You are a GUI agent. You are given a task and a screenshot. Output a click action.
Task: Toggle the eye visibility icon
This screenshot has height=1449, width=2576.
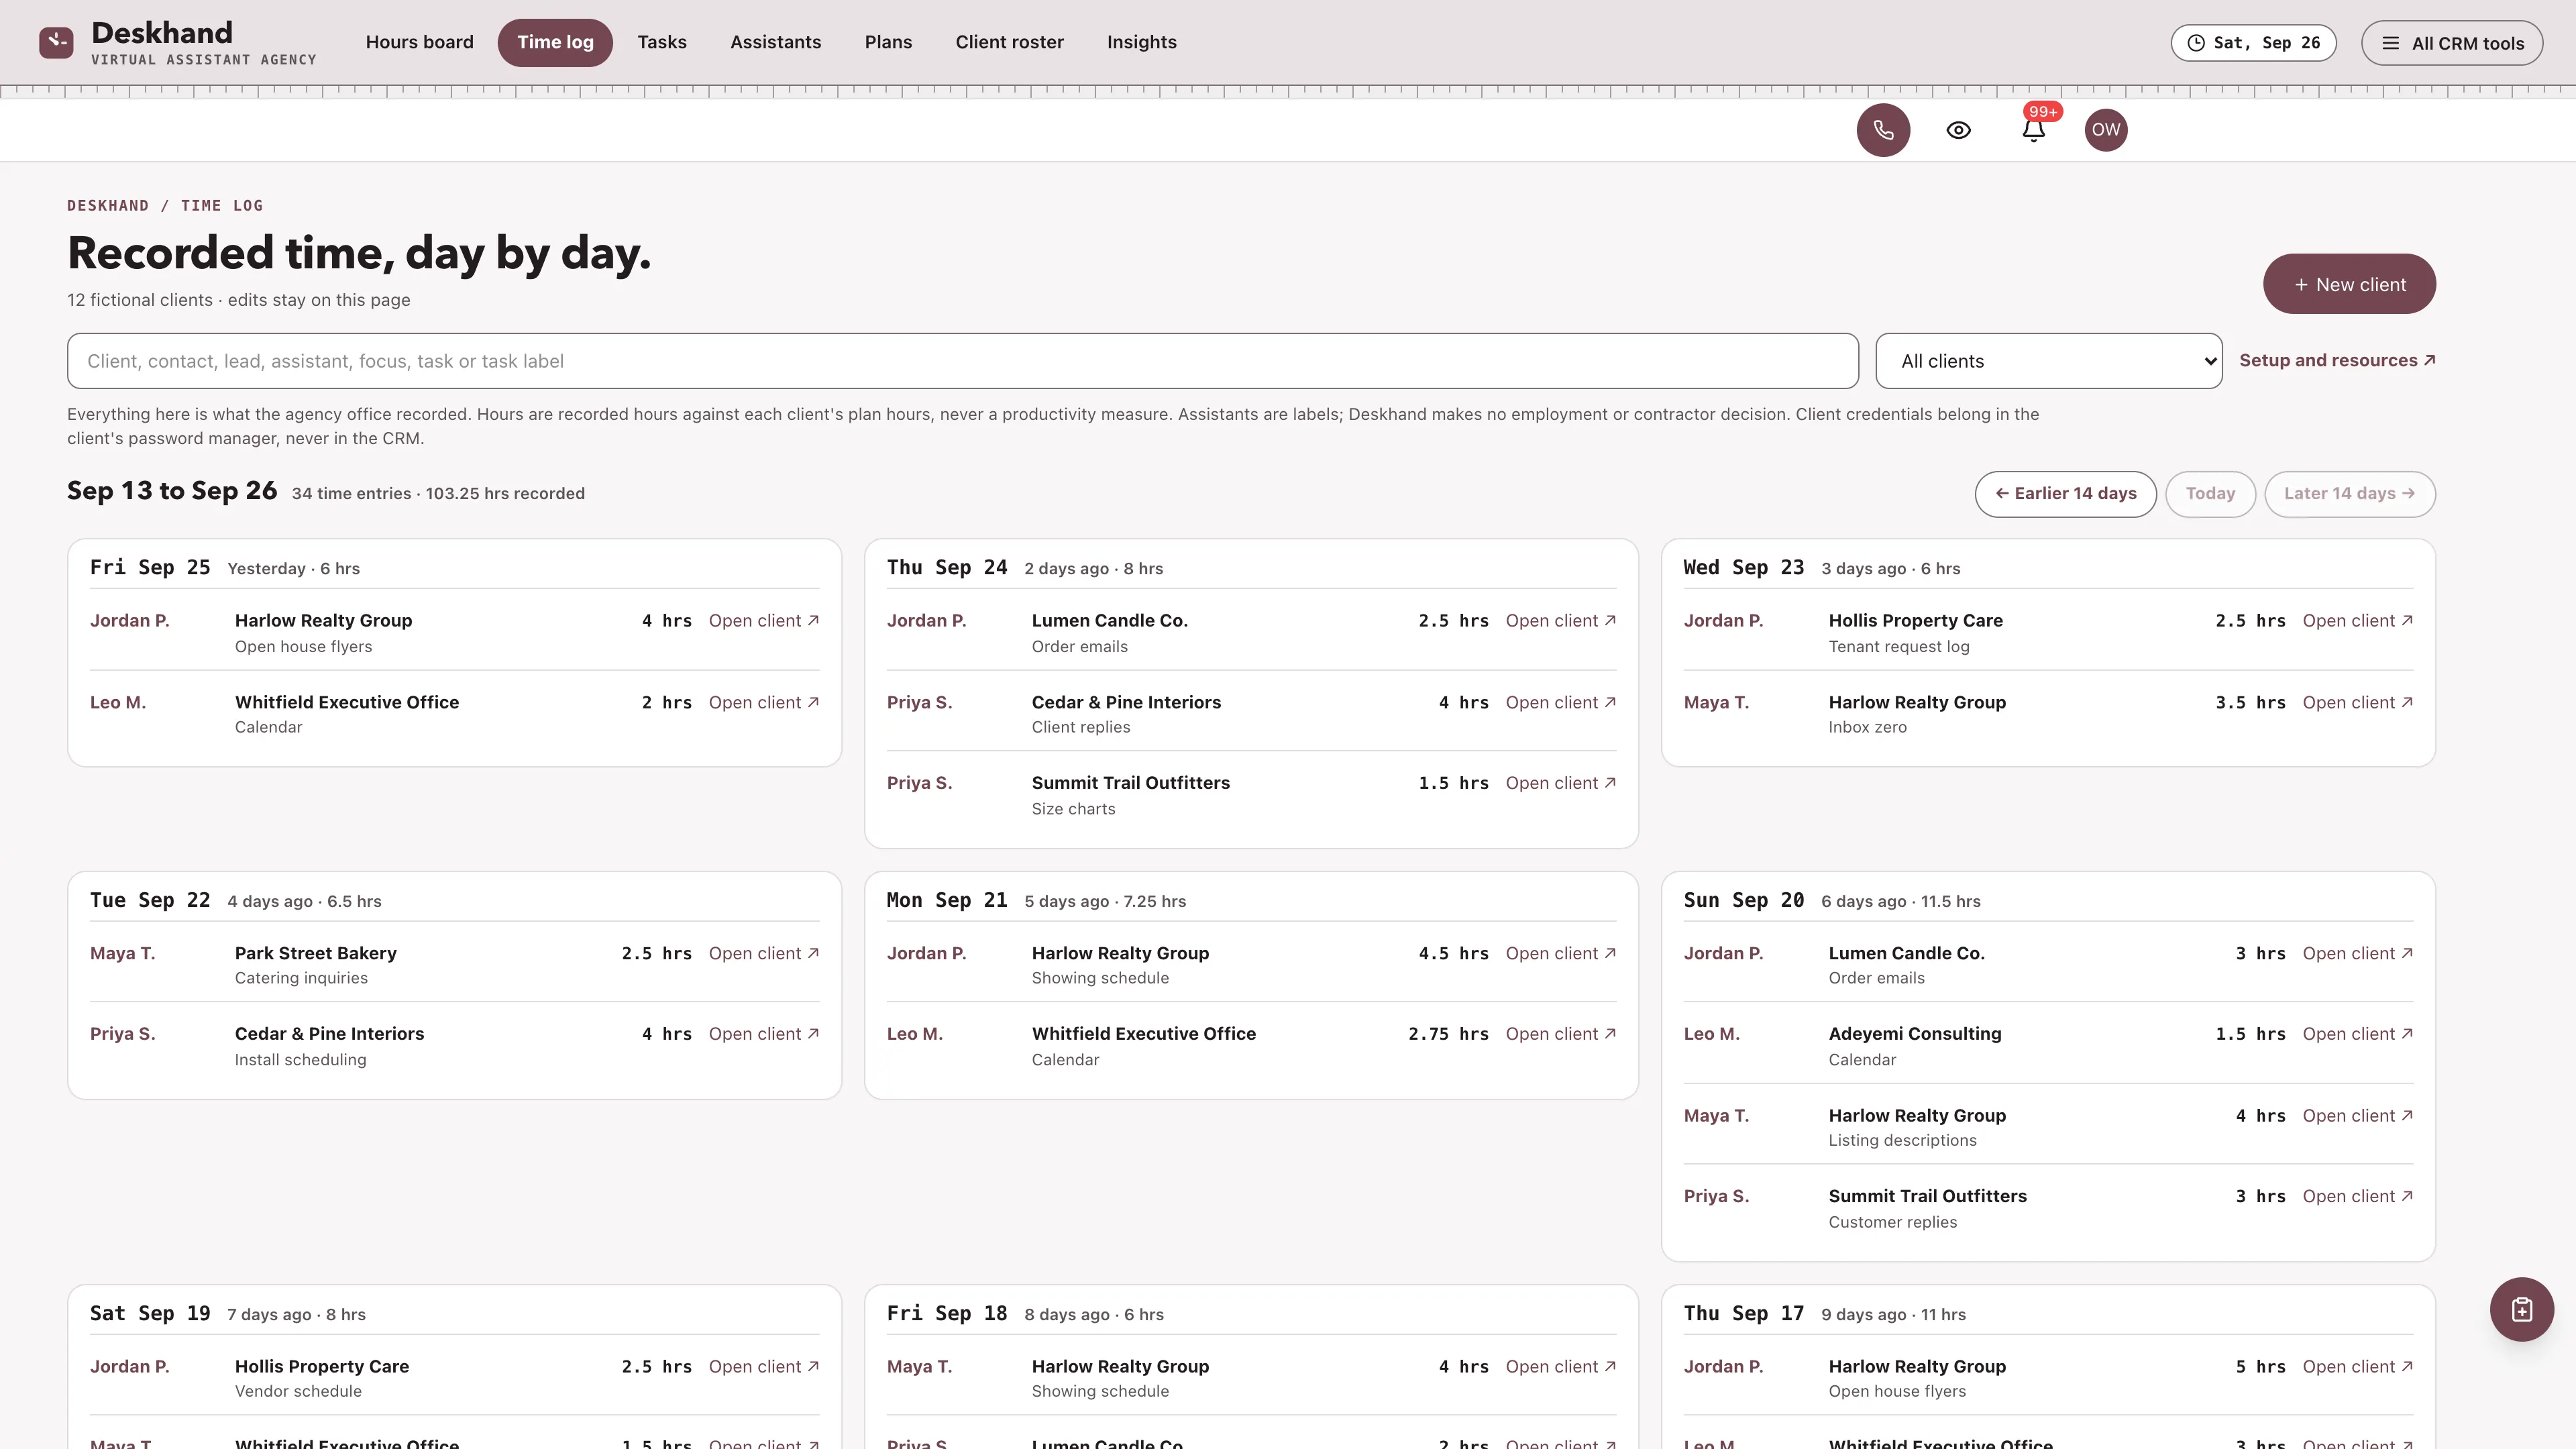pos(1958,130)
